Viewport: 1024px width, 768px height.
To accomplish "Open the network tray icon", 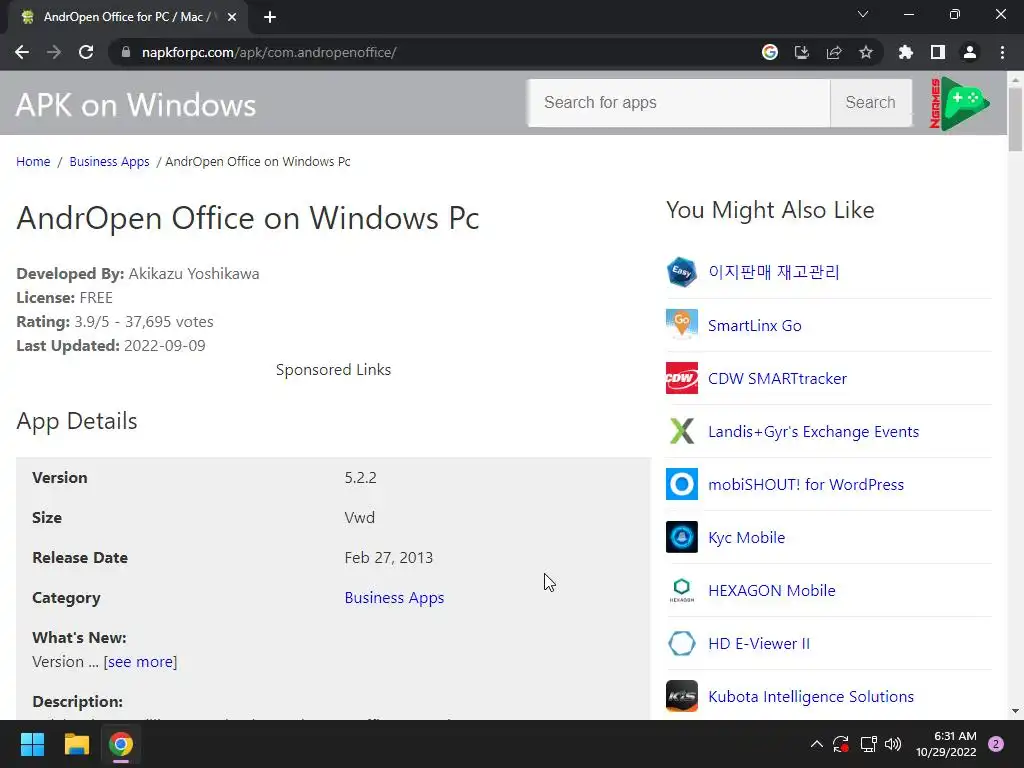I will tap(868, 744).
